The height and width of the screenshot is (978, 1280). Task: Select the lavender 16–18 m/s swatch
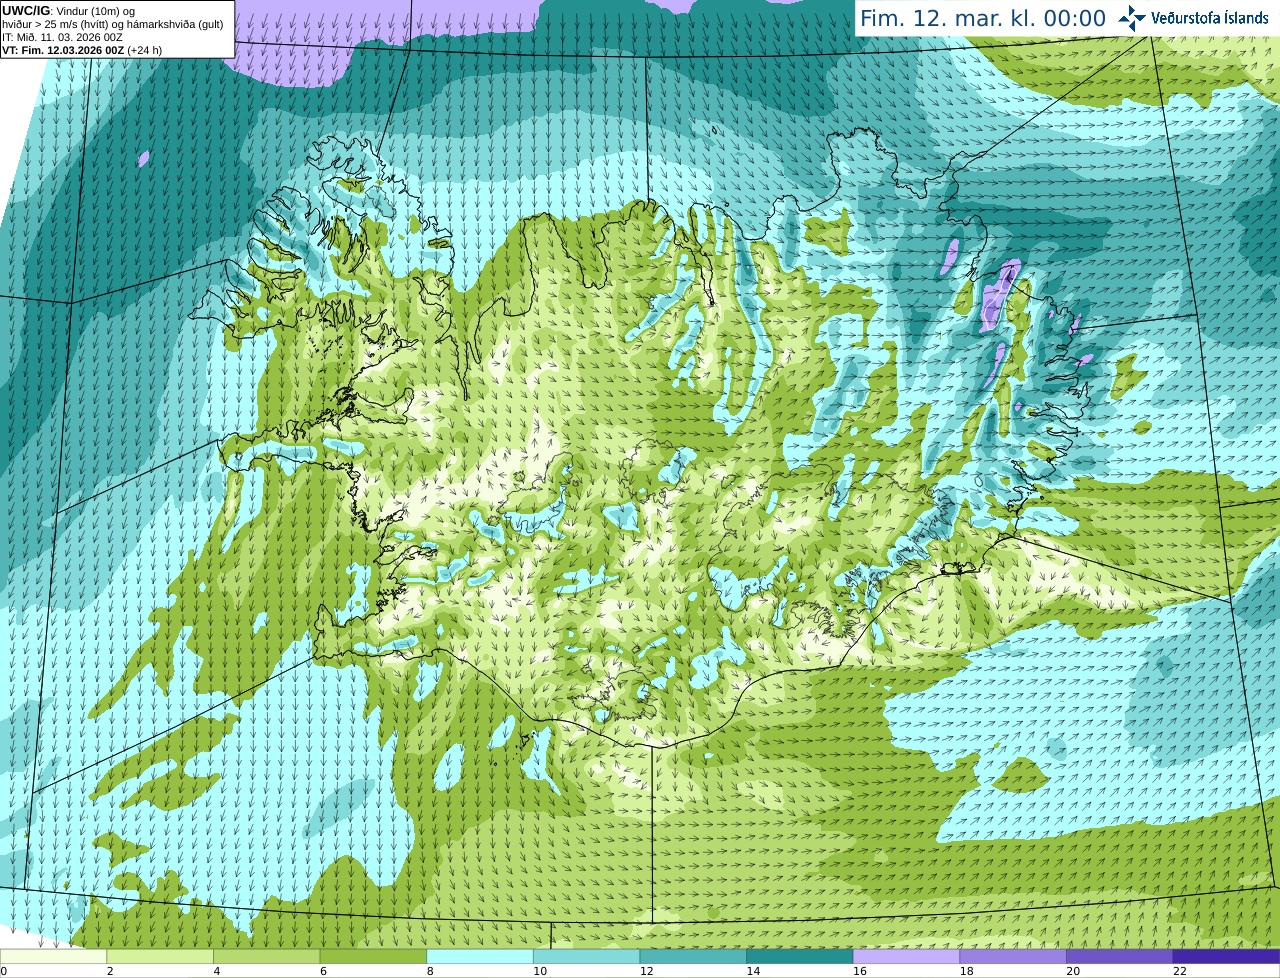(906, 956)
